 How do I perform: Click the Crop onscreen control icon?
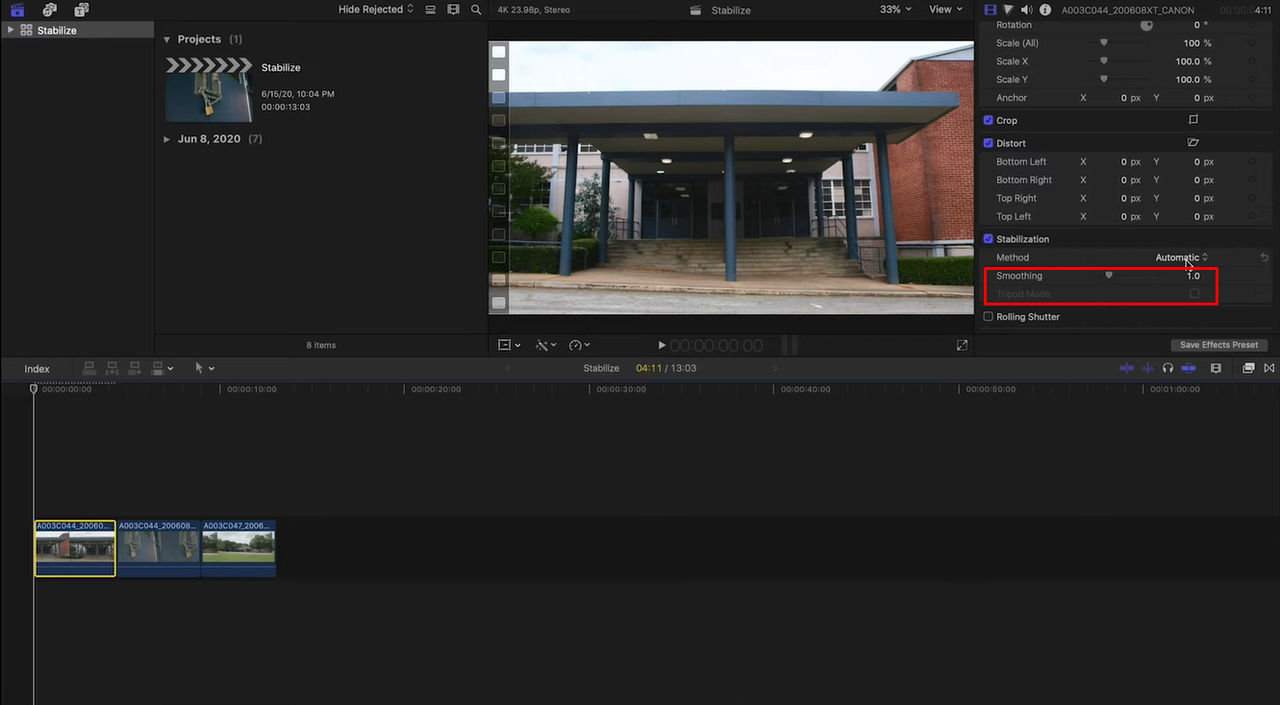(x=1193, y=120)
